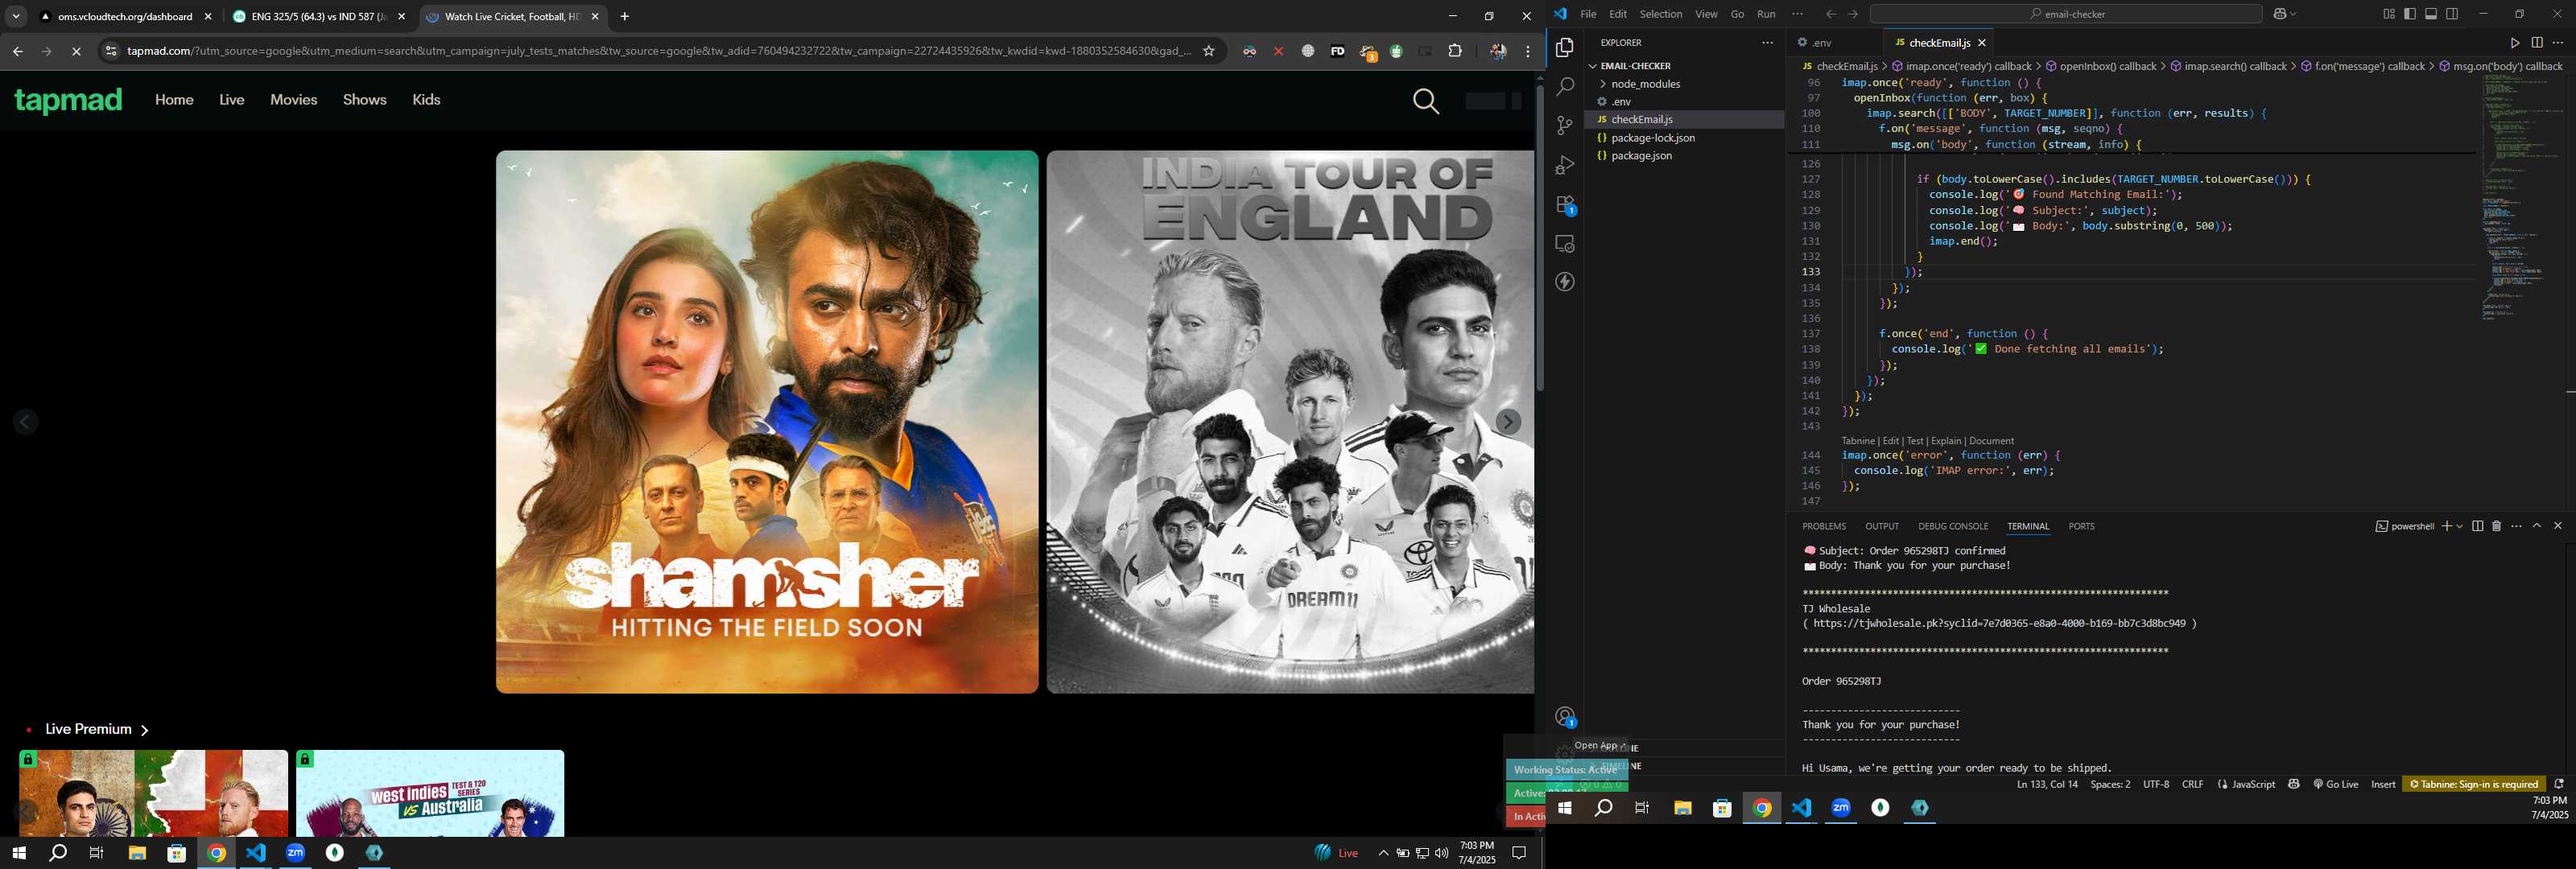This screenshot has height=869, width=2576.
Task: Toggle VS Code Primary Side Bar
Action: (2410, 14)
